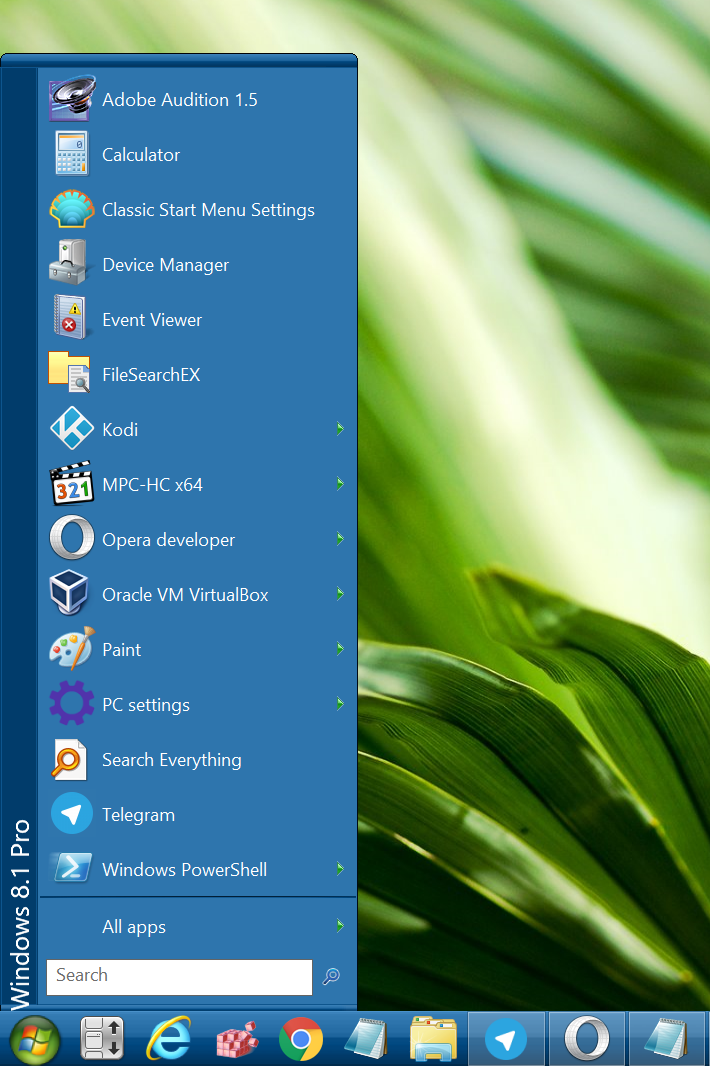Viewport: 710px width, 1066px height.
Task: Click the MPC-HC x64 label text
Action: [x=152, y=485]
